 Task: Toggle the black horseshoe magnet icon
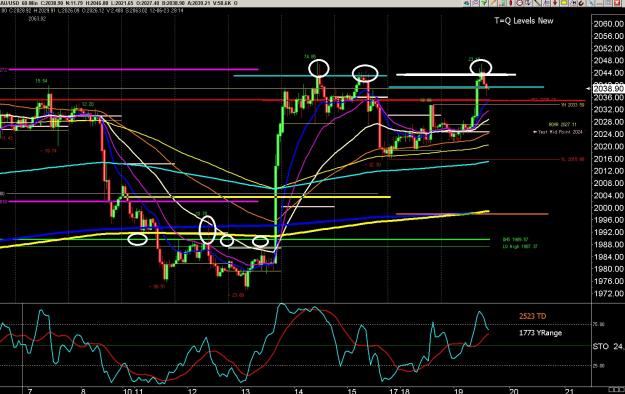pos(581,3)
